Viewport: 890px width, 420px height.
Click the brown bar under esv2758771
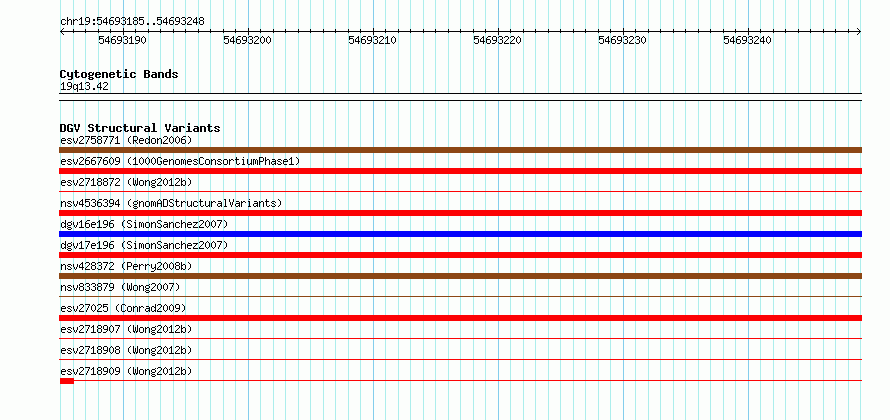point(461,150)
